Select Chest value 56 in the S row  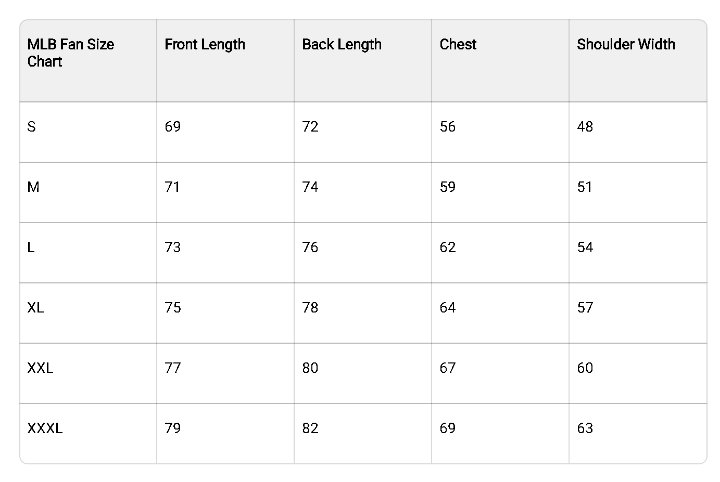448,127
